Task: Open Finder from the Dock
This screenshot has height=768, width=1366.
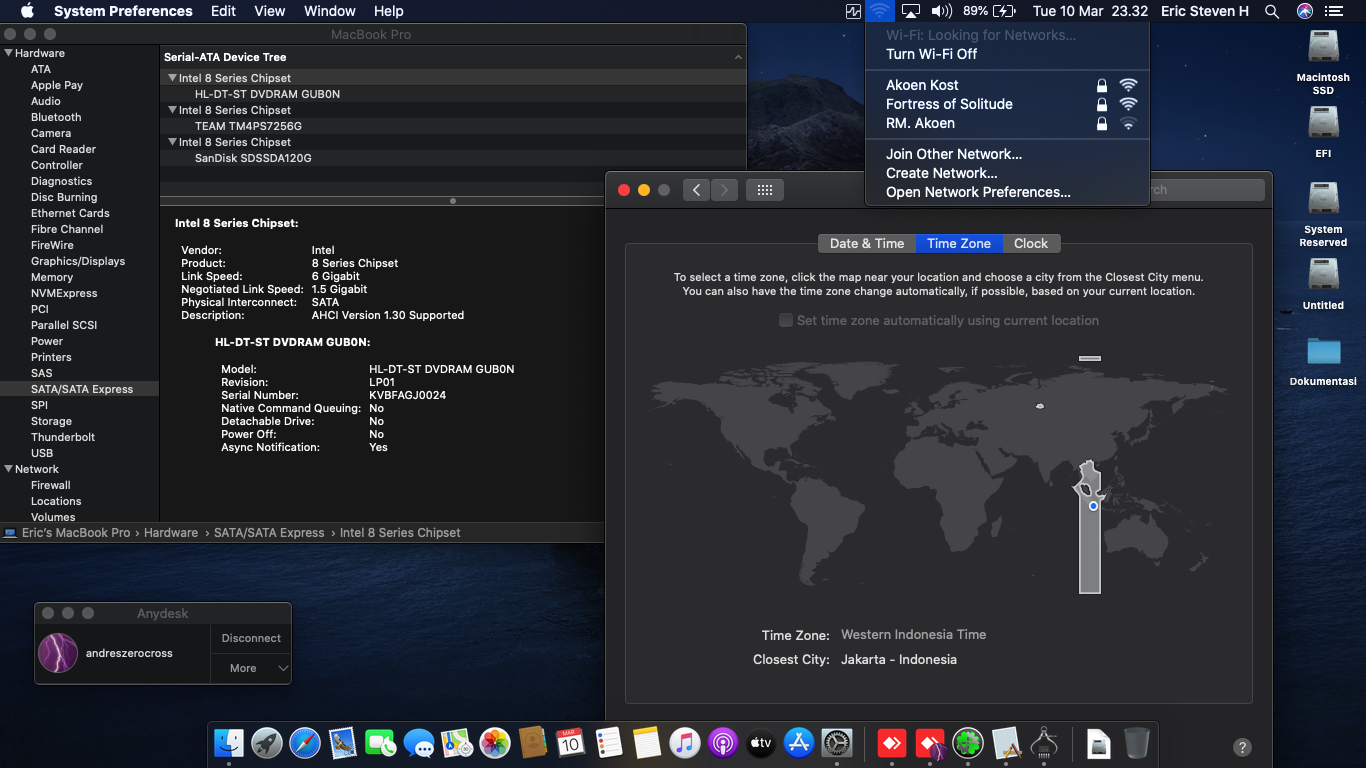Action: pyautogui.click(x=229, y=743)
